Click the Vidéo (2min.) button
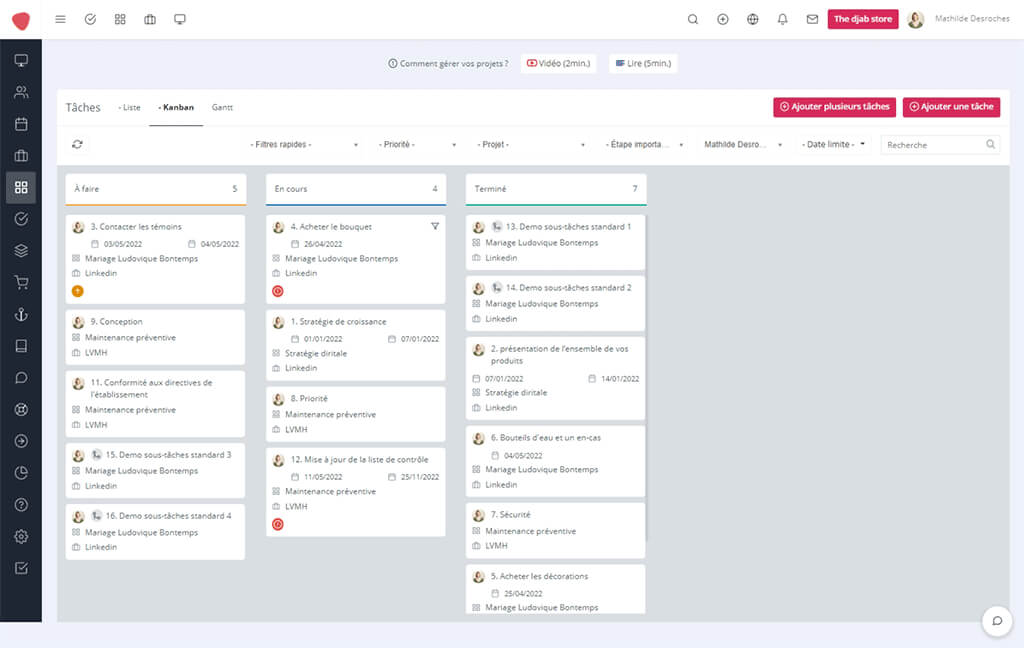1024x648 pixels. 558,63
